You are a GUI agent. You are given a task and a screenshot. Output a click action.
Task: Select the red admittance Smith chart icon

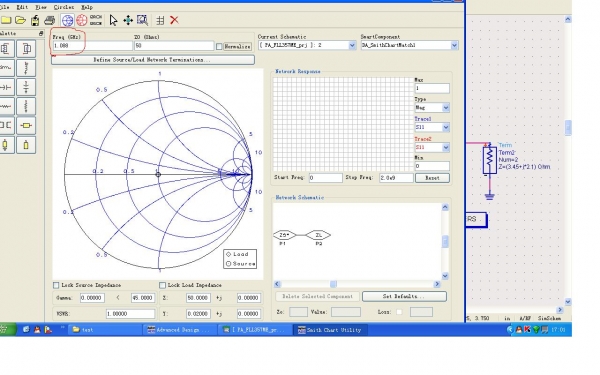pos(82,20)
